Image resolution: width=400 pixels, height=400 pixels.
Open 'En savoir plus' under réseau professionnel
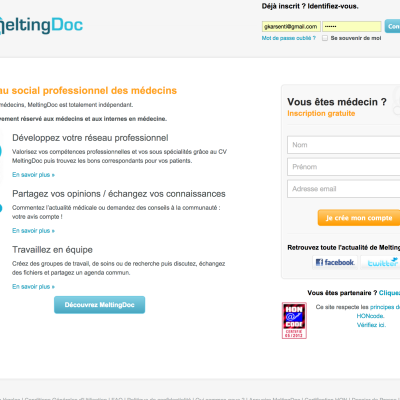pos(33,175)
